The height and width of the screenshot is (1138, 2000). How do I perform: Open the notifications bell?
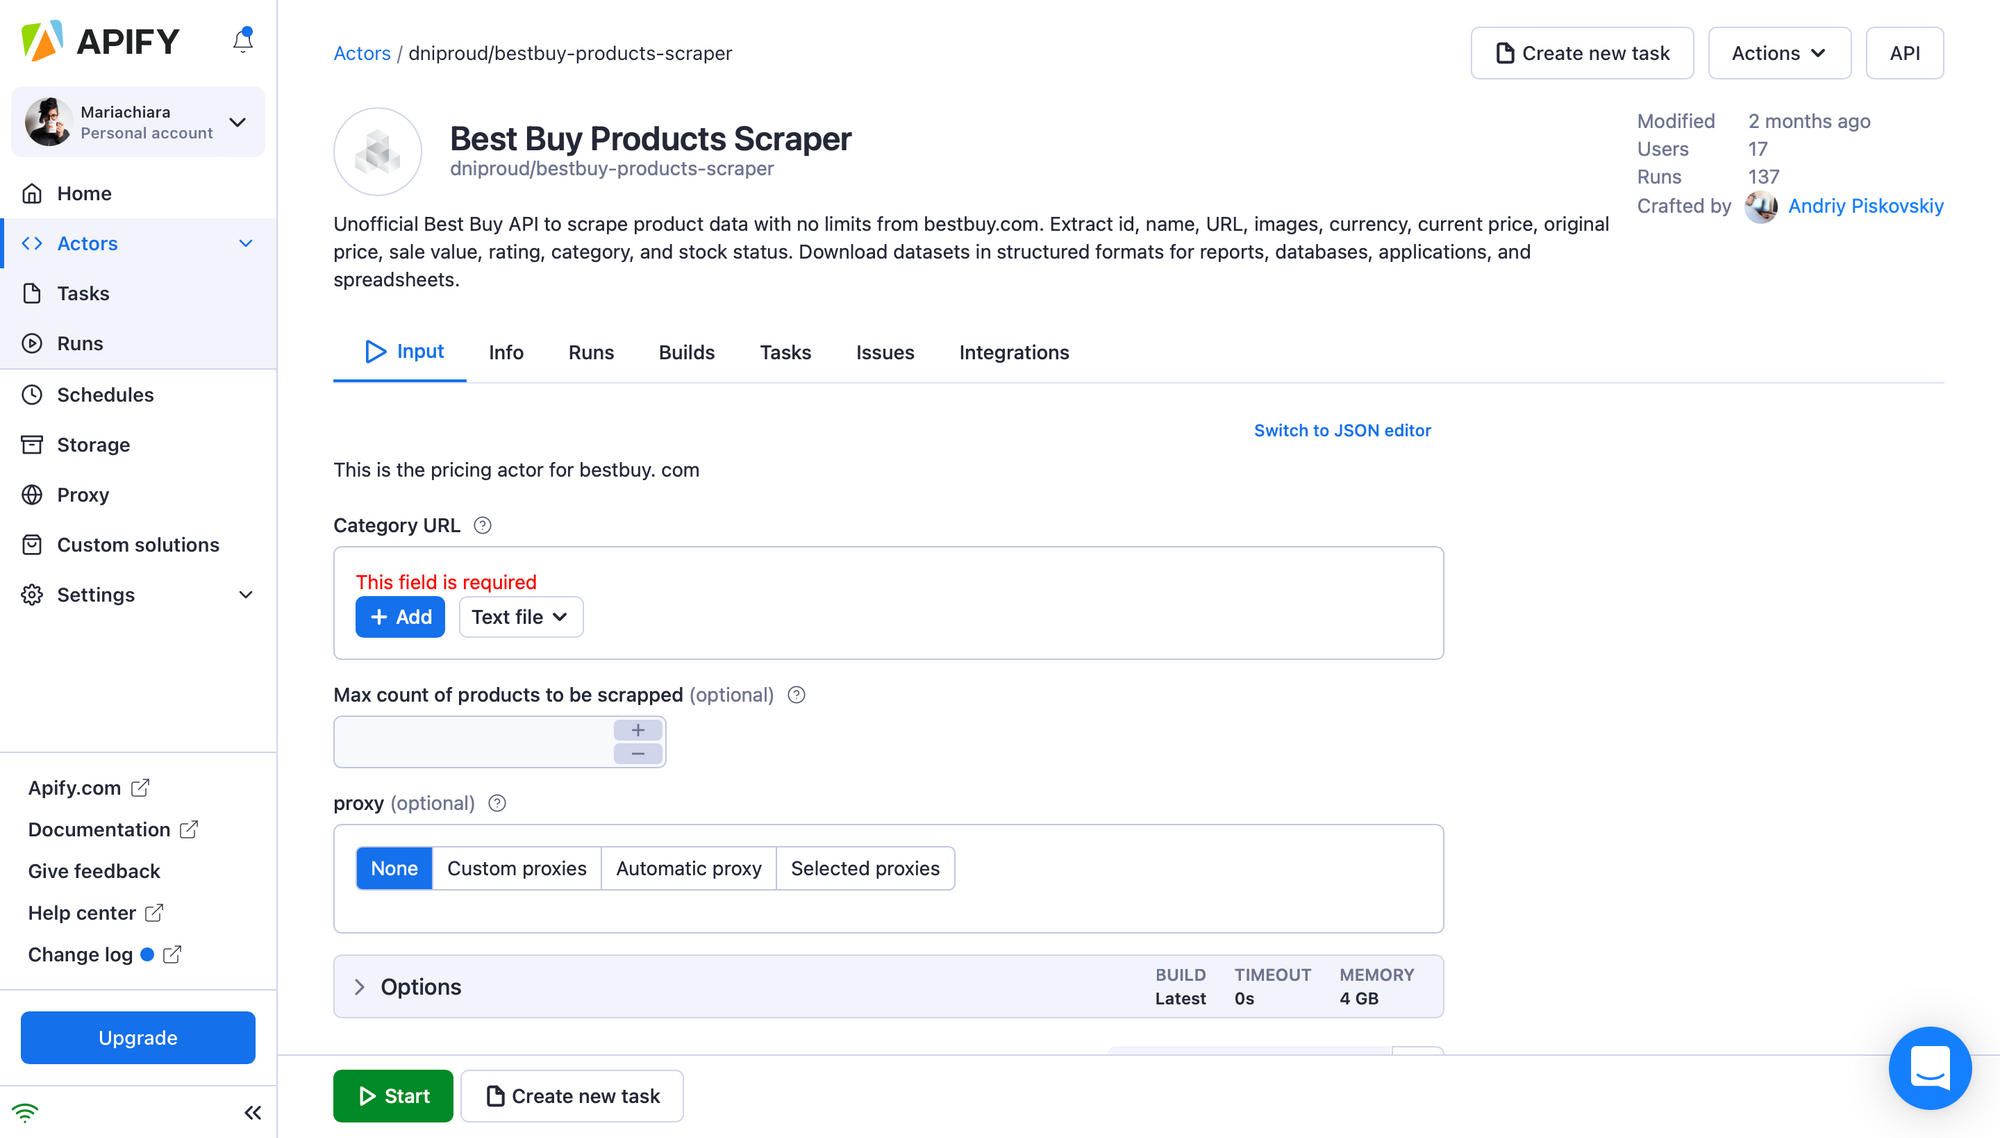[x=243, y=40]
